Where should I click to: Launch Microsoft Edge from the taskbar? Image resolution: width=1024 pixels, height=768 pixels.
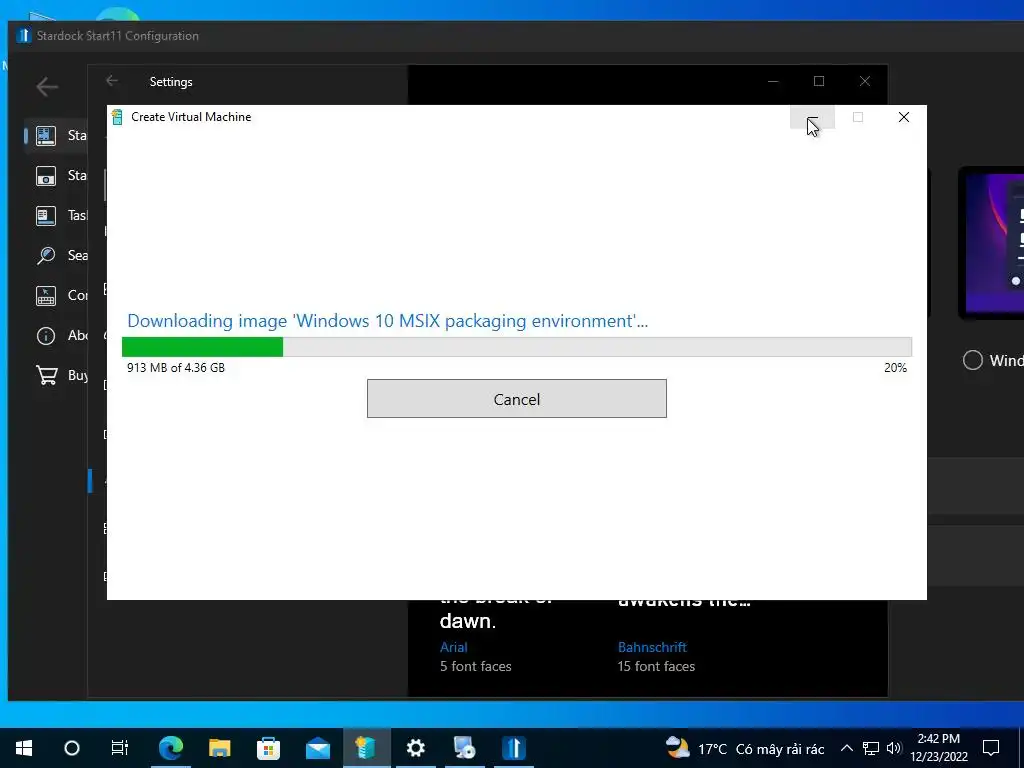[171, 748]
